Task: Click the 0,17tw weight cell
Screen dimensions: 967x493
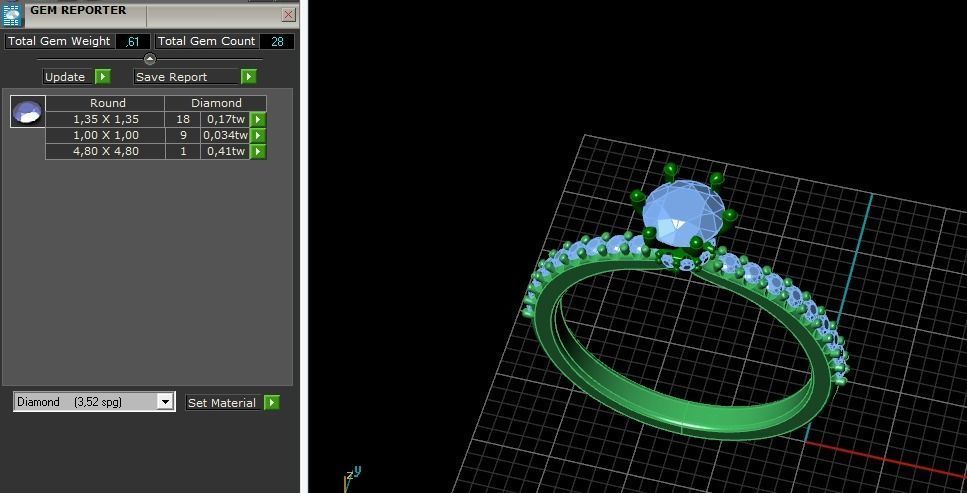Action: (x=226, y=119)
